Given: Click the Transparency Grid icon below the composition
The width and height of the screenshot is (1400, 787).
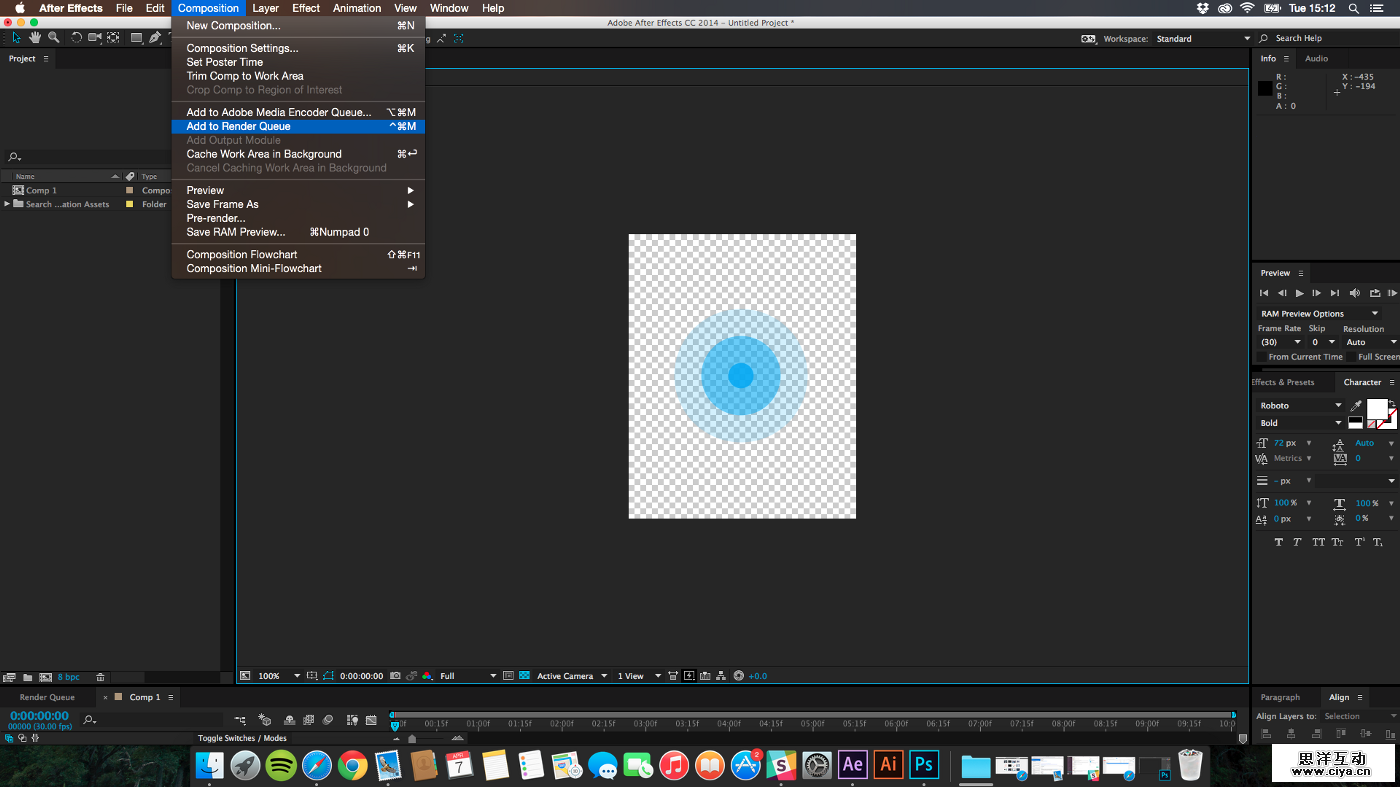Looking at the screenshot, I should click(x=524, y=676).
